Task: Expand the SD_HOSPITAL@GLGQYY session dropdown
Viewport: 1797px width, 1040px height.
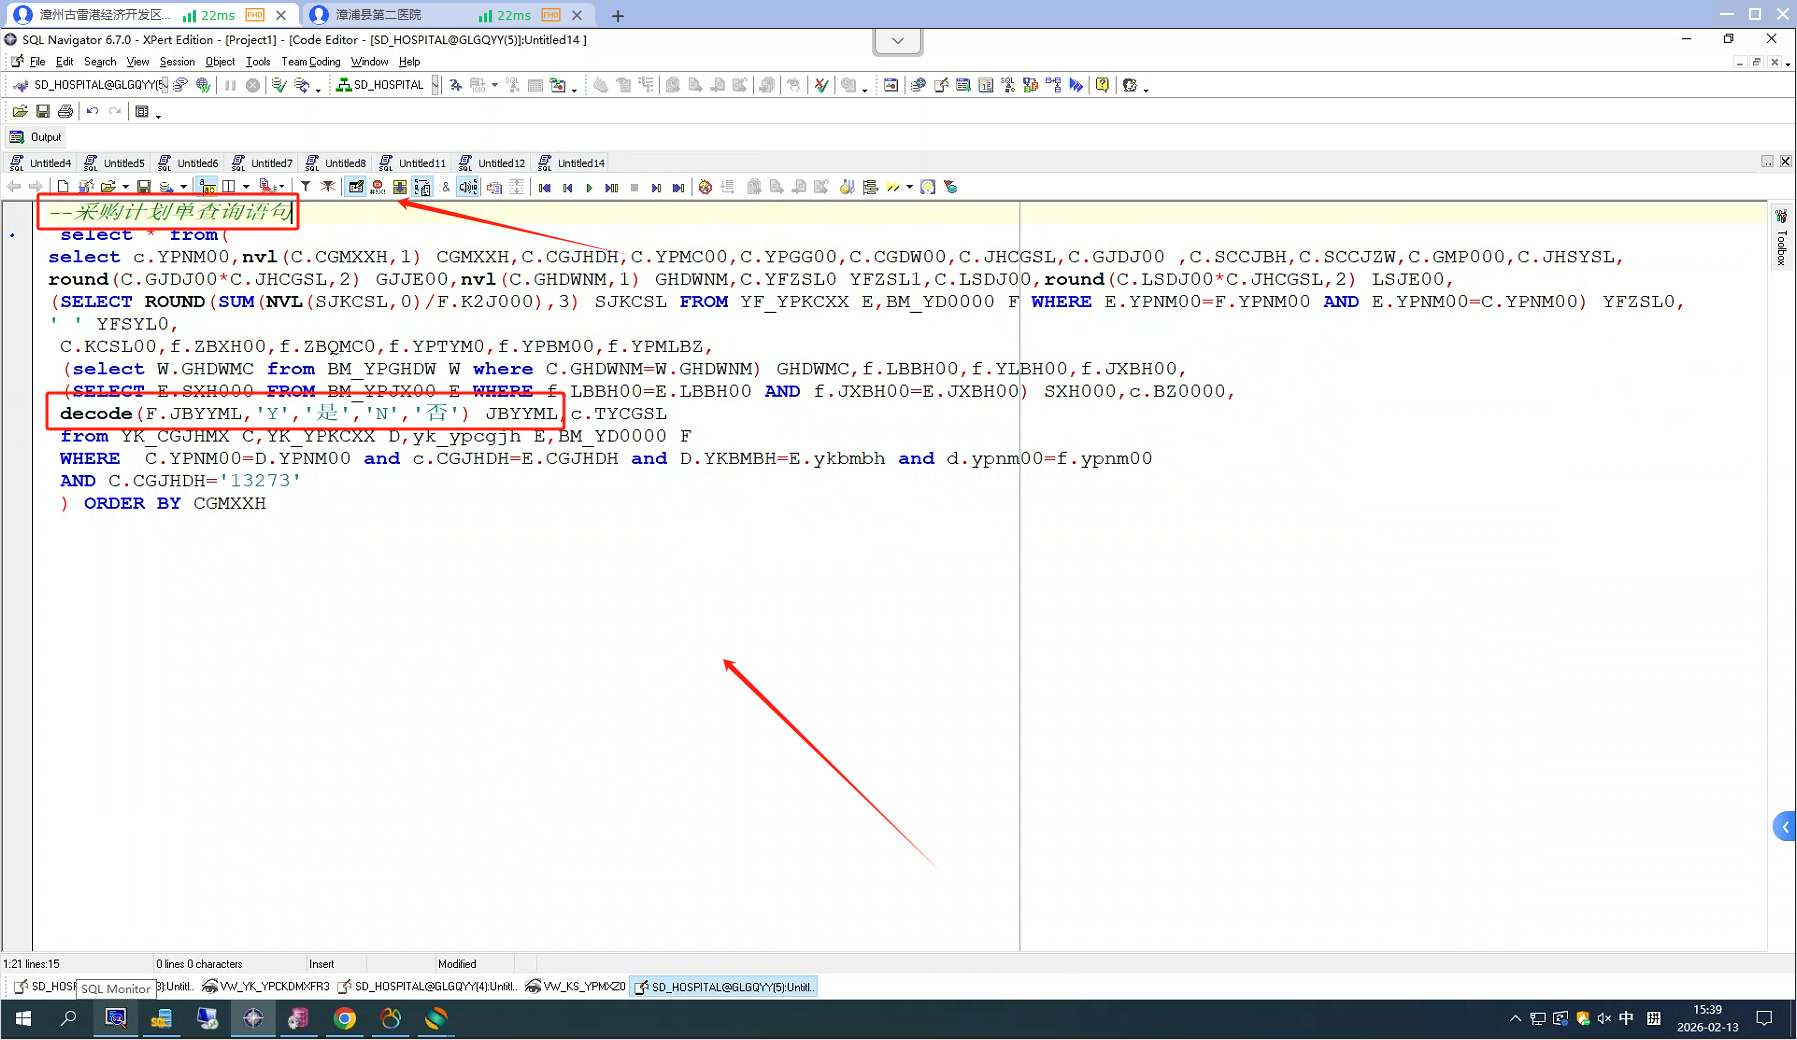Action: pyautogui.click(x=164, y=85)
